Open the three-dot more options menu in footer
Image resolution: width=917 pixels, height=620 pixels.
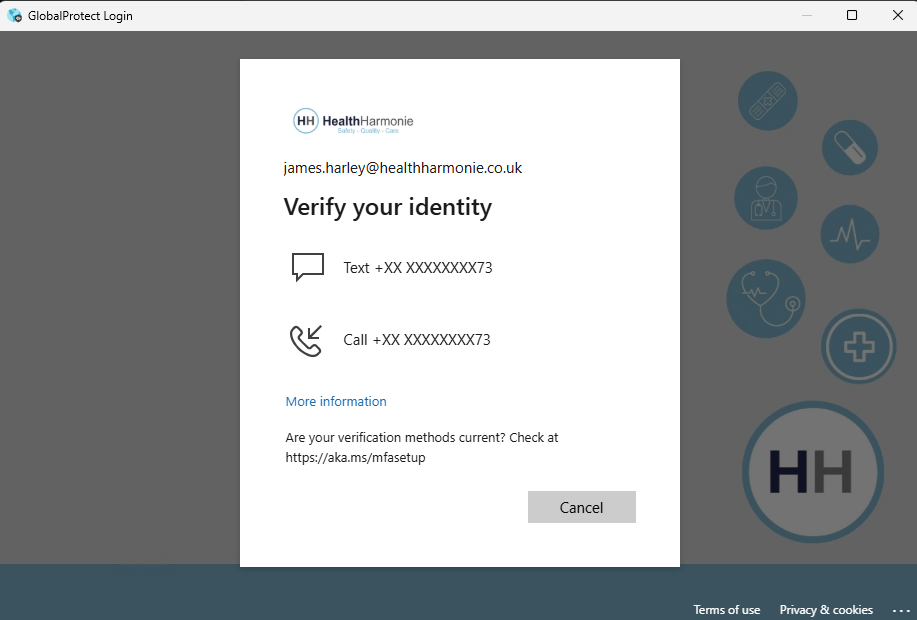point(901,610)
